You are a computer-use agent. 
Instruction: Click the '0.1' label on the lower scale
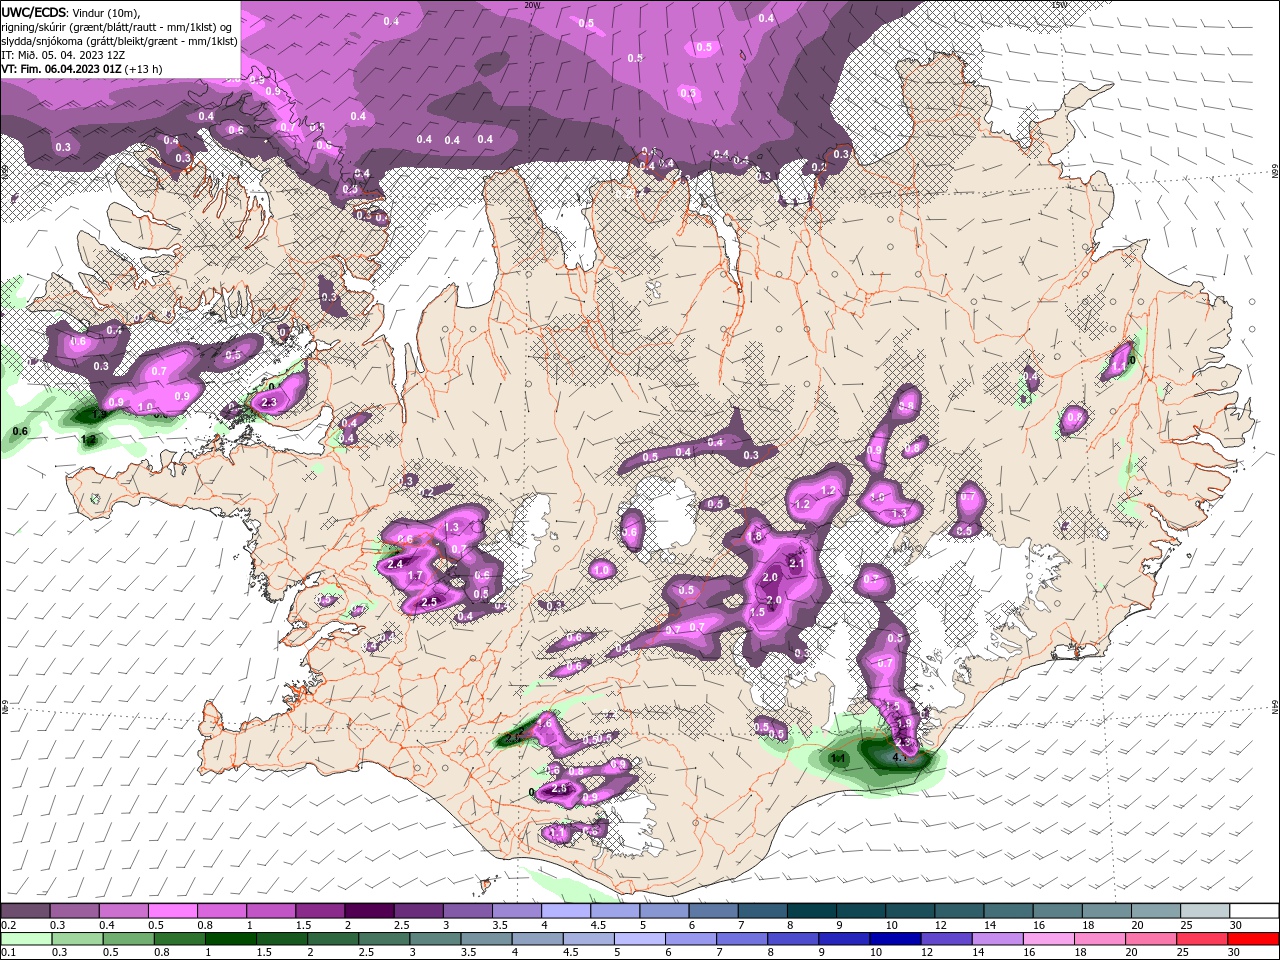(8, 953)
